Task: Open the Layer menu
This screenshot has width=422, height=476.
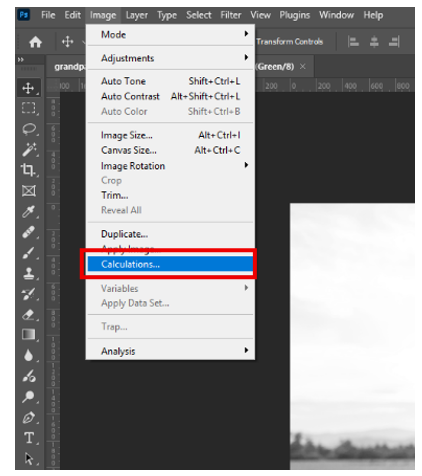Action: [137, 15]
